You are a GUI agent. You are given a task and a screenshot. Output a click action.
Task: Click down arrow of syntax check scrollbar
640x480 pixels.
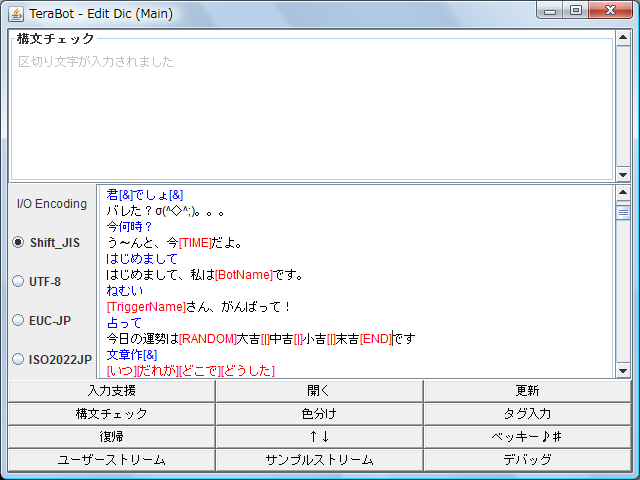coord(623,175)
